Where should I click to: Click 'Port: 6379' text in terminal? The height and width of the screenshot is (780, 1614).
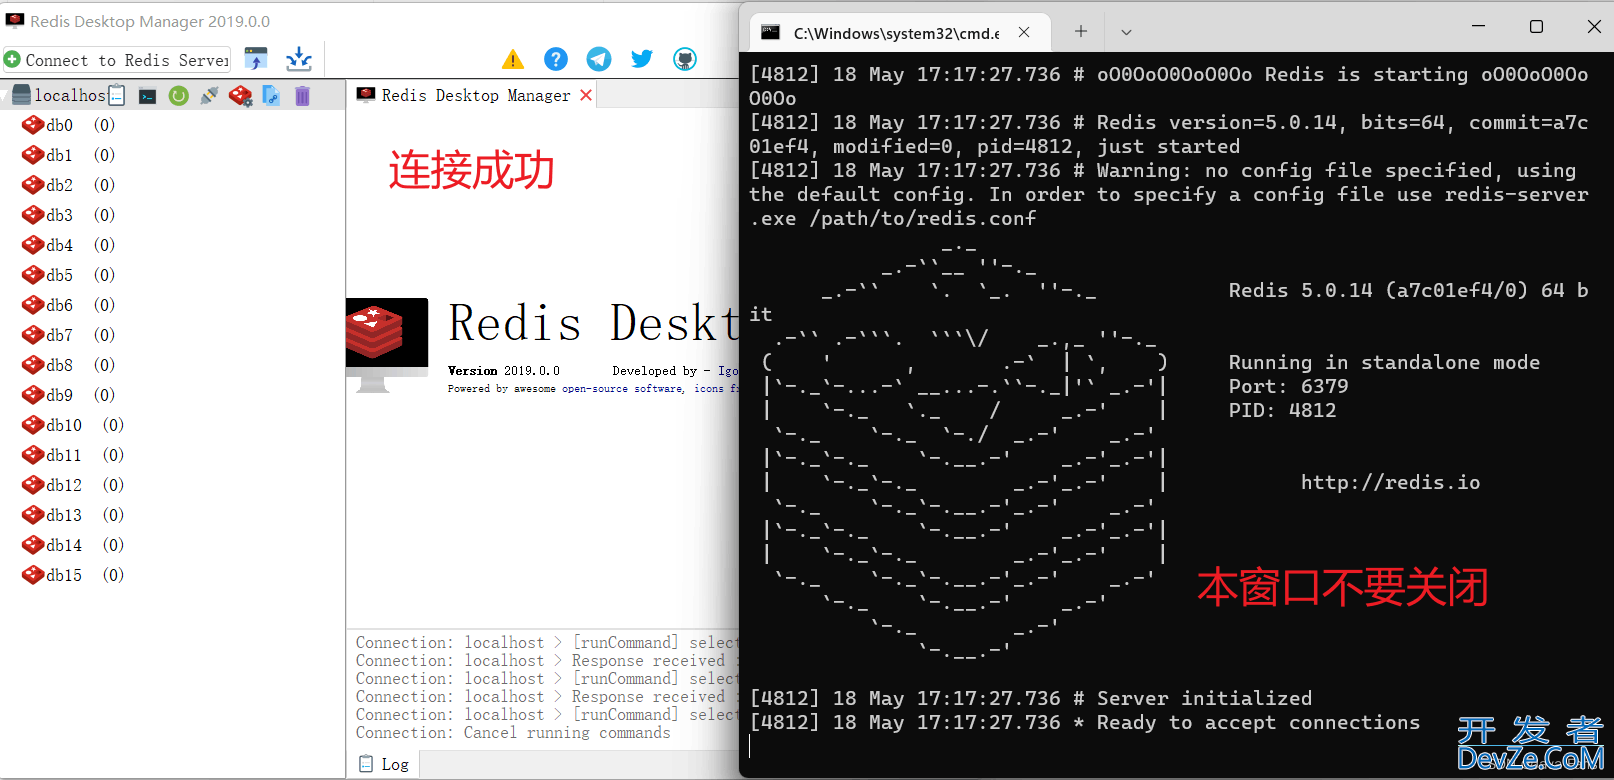point(1288,387)
